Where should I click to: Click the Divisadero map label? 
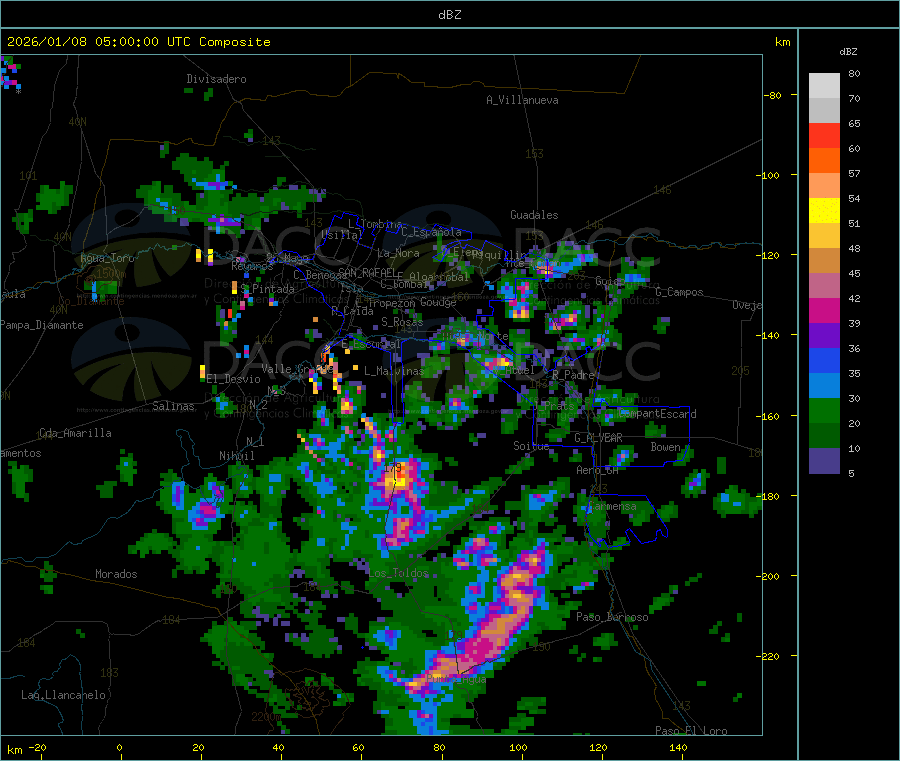(216, 79)
